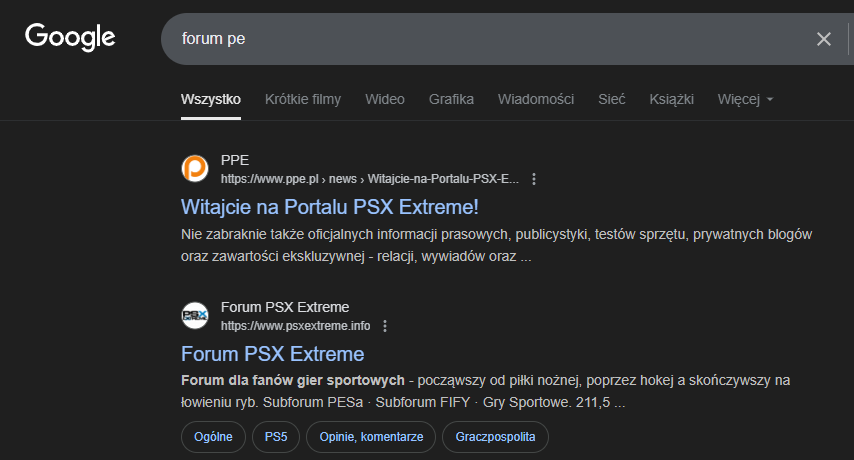Screen dimensions: 854x460
Task: Click the PPE site name
Action: [235, 160]
